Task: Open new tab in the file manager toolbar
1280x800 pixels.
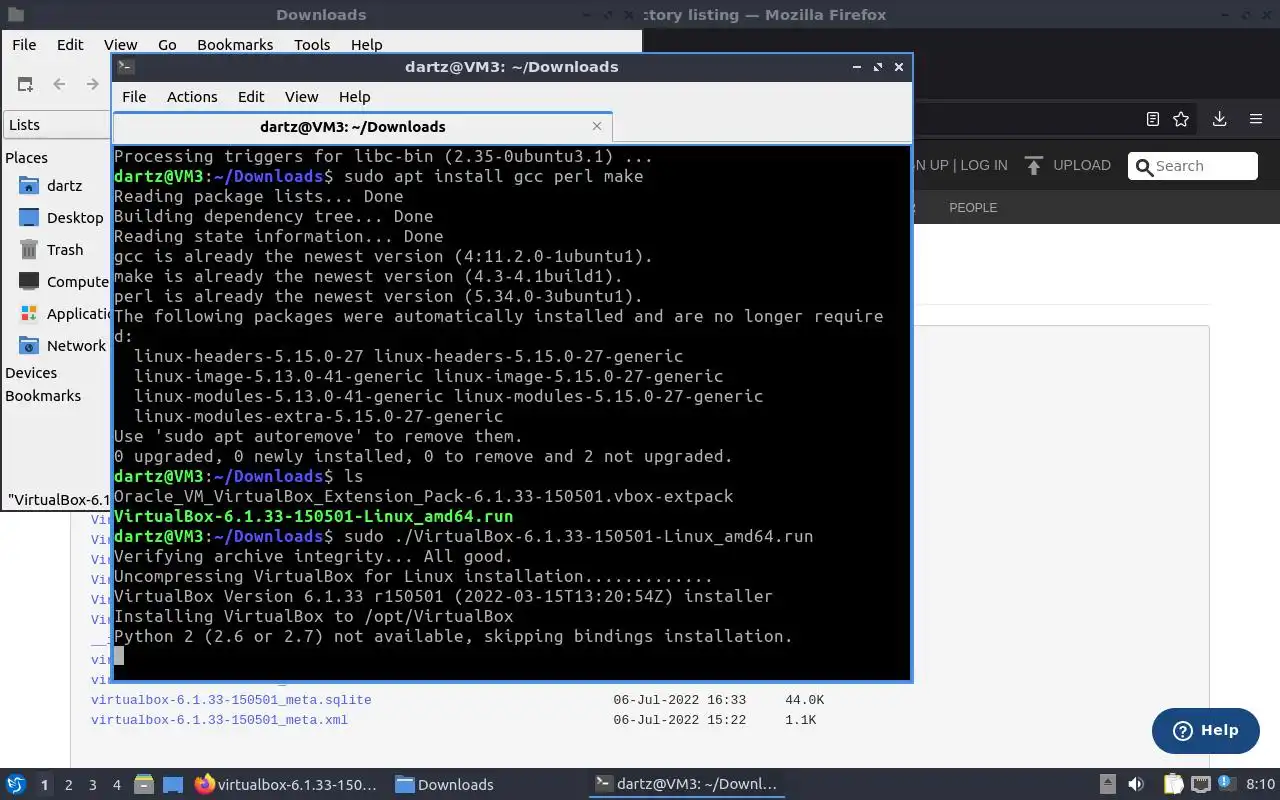Action: (x=25, y=85)
